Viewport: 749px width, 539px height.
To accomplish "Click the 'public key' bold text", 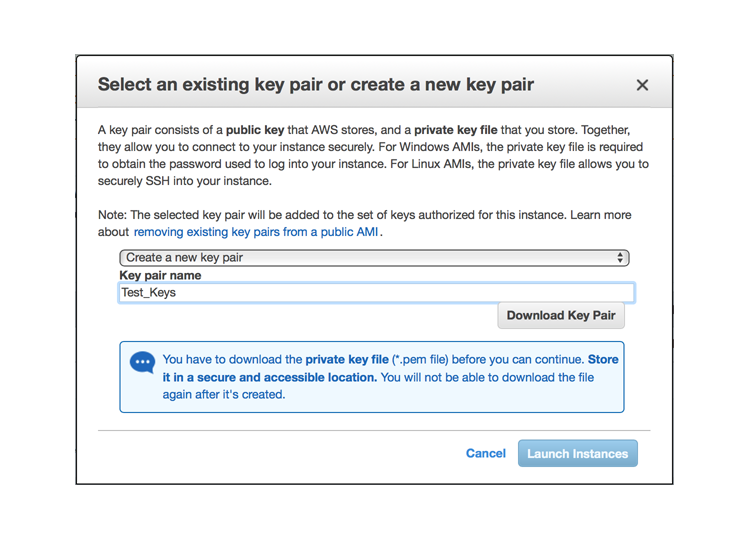I will pyautogui.click(x=255, y=130).
